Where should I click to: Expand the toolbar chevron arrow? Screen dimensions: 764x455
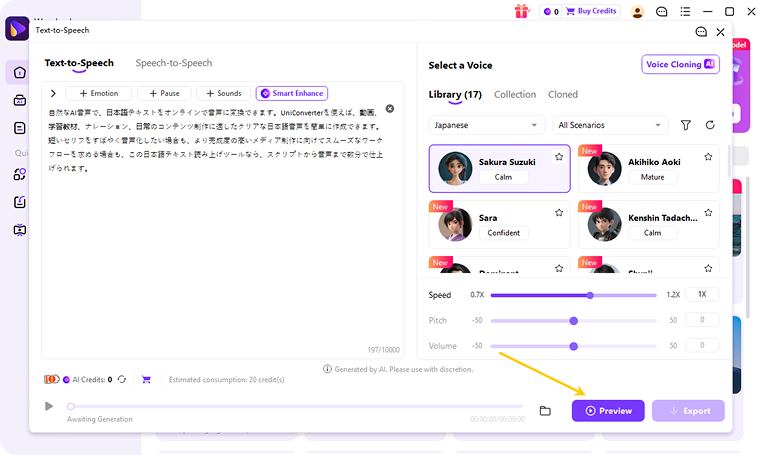pos(53,93)
